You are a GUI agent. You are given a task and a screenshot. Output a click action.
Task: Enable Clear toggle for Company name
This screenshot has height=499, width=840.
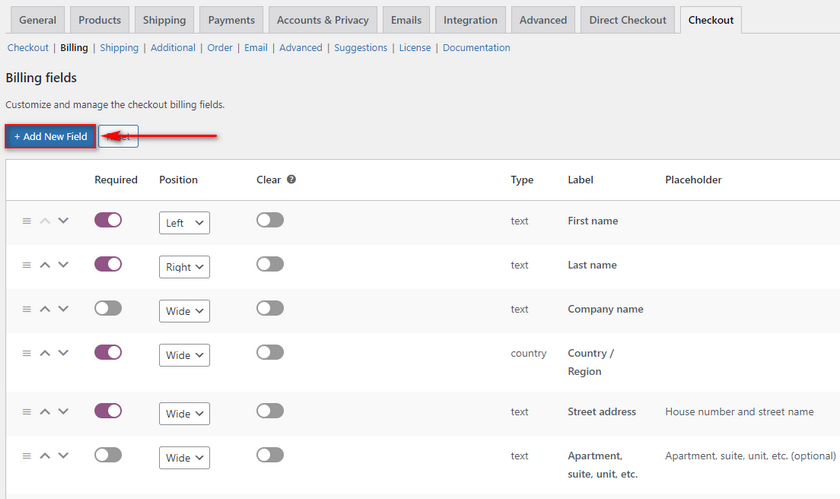(270, 308)
